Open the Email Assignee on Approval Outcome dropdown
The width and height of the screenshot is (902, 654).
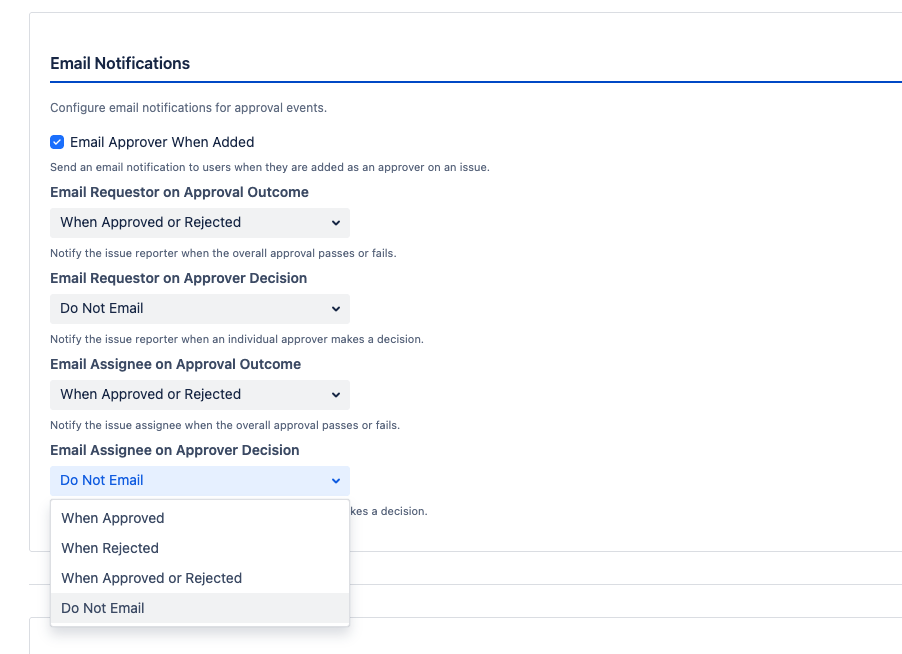199,394
